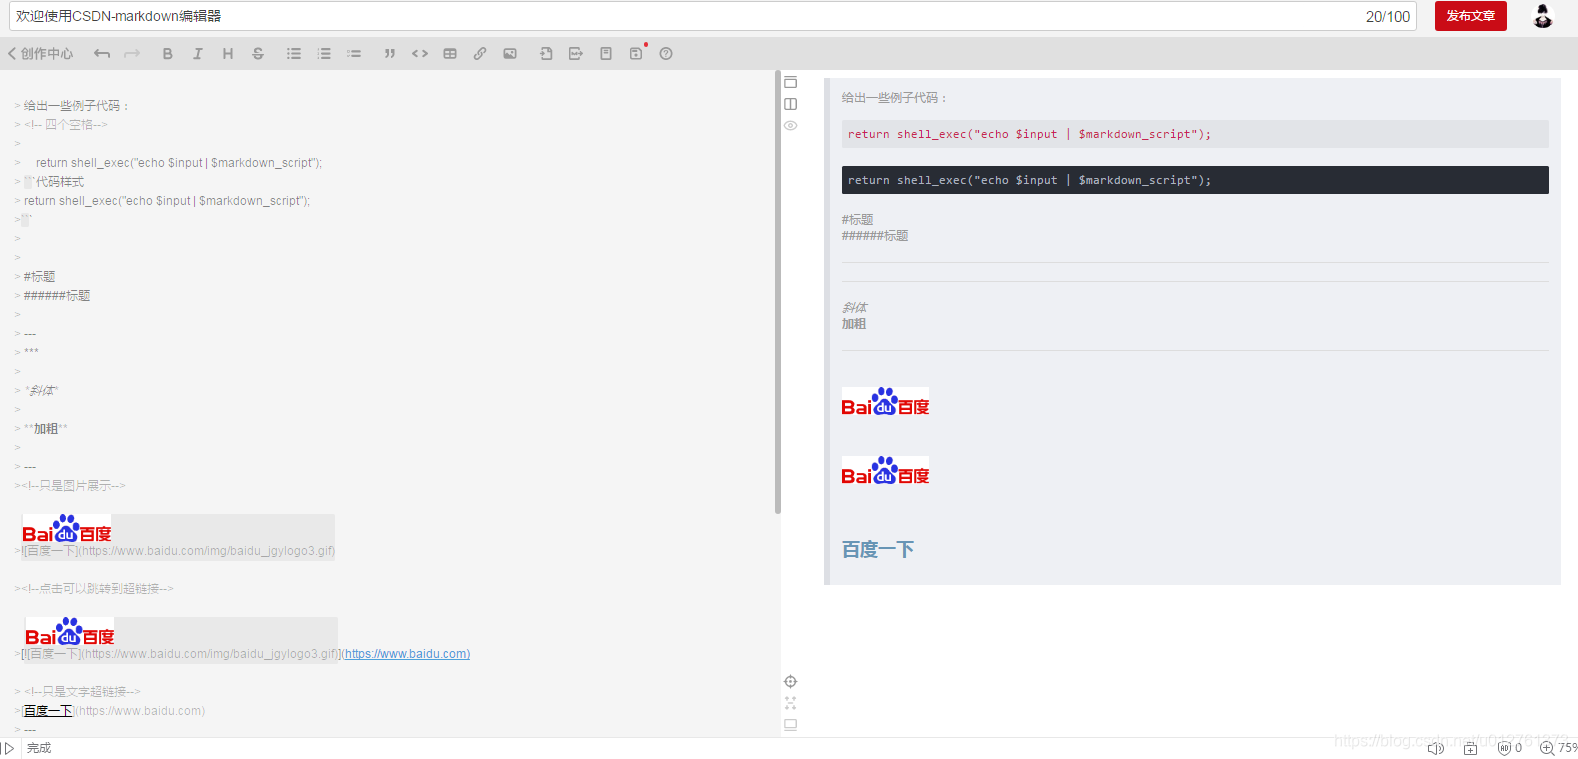This screenshot has height=759, width=1578.
Task: Apply italic formatting
Action: coord(198,54)
